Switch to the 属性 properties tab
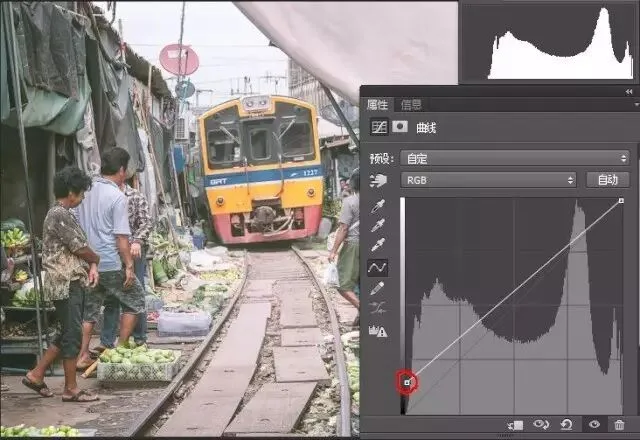This screenshot has height=440, width=640. click(x=377, y=105)
